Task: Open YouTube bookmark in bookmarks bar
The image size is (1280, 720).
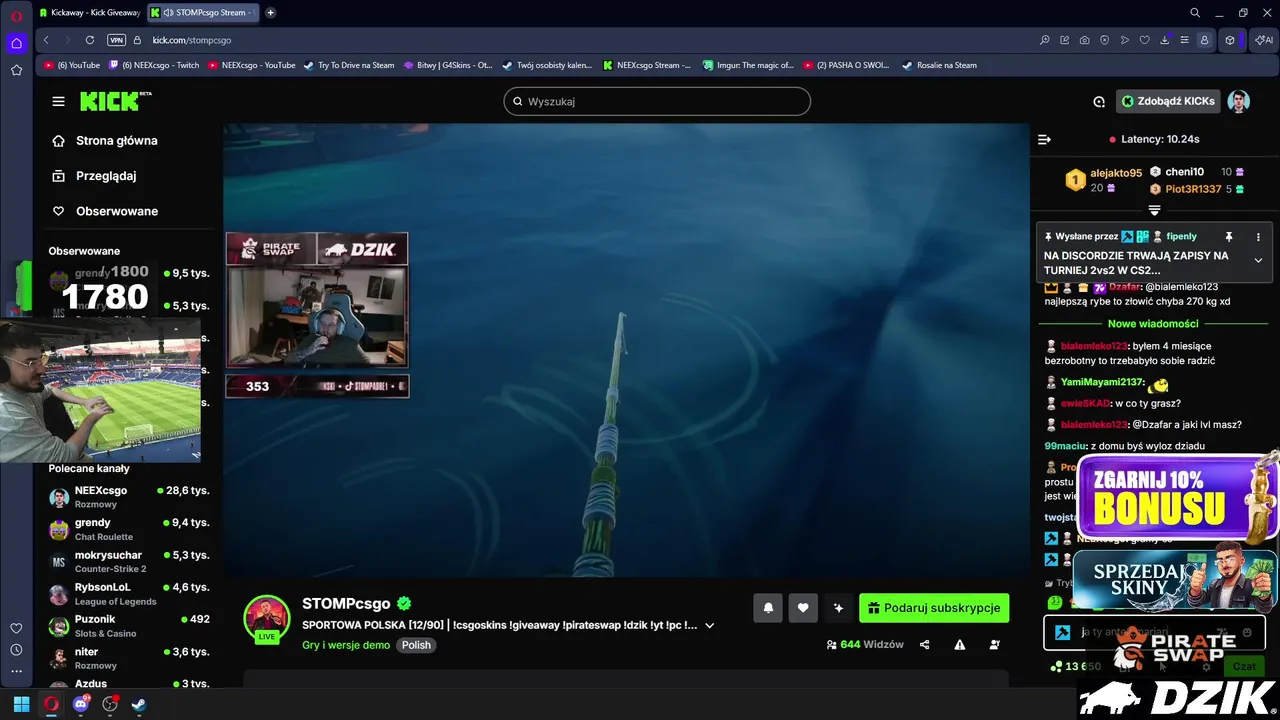Action: [72, 65]
